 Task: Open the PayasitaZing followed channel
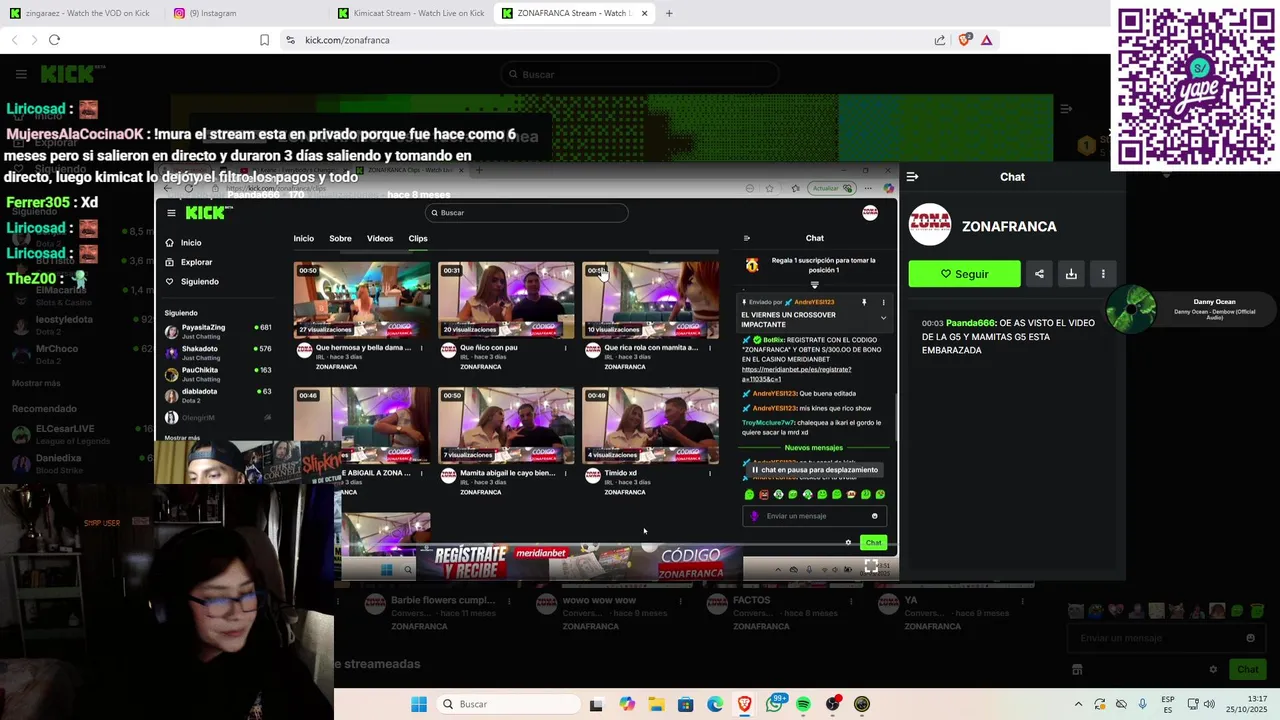(x=218, y=330)
